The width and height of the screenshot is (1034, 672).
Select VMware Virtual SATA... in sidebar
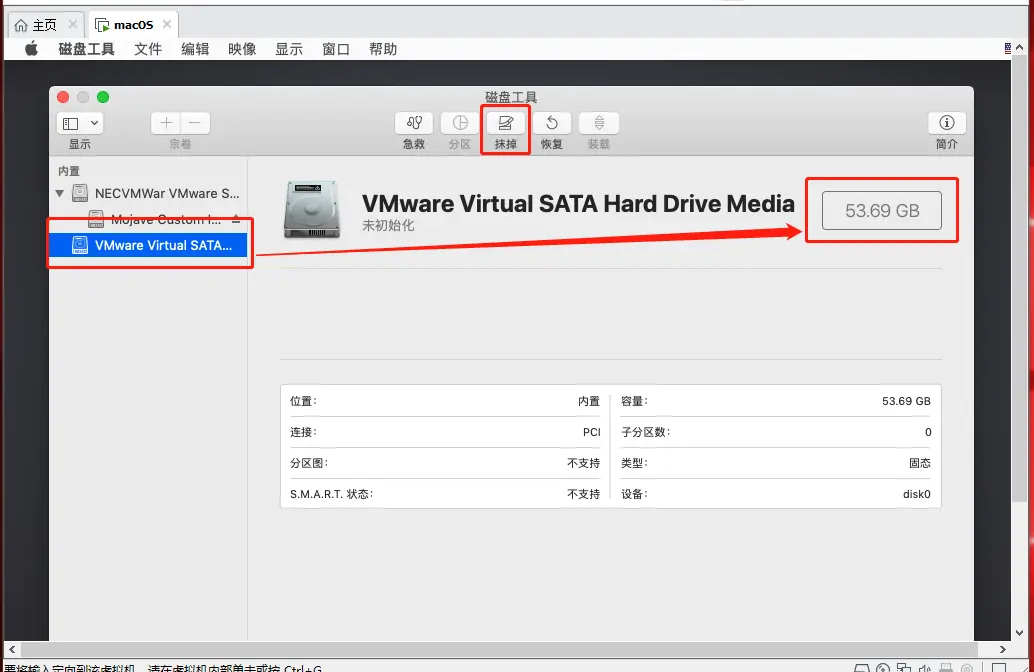[x=148, y=245]
